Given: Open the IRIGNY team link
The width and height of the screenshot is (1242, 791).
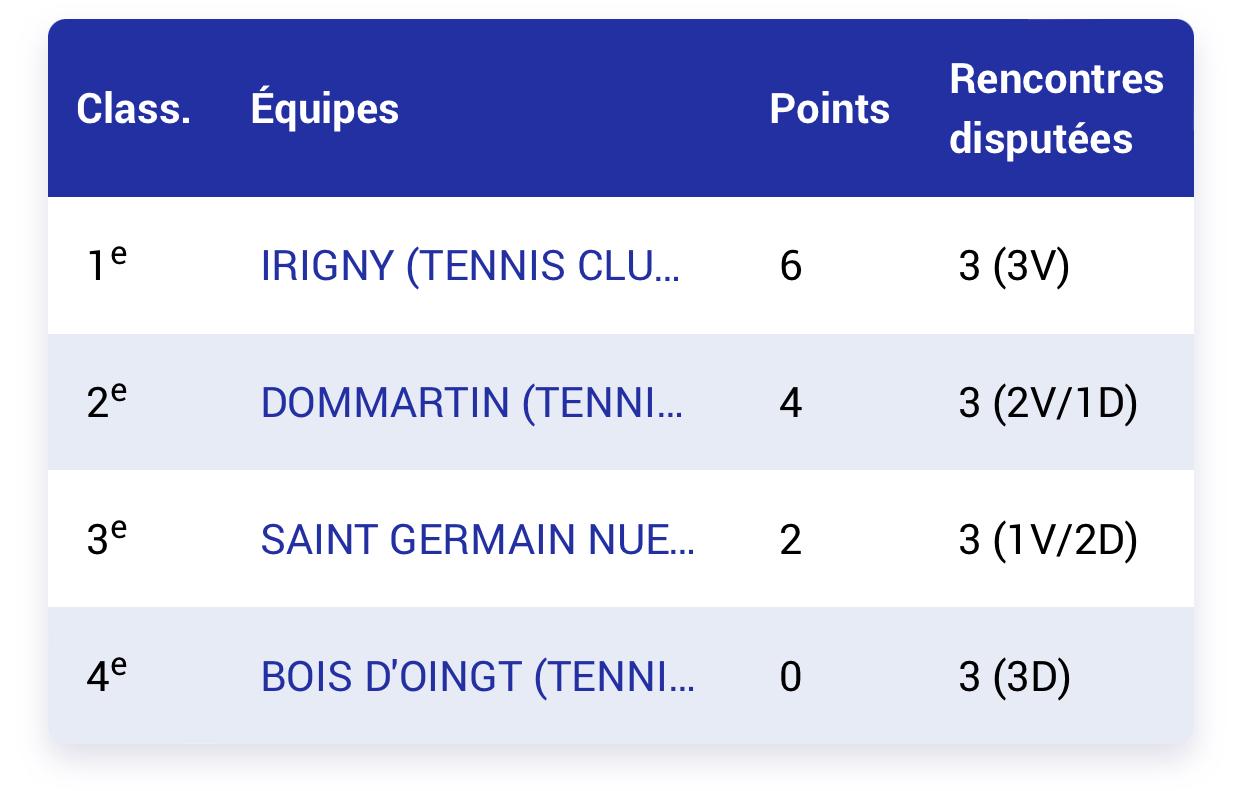Looking at the screenshot, I should point(470,267).
